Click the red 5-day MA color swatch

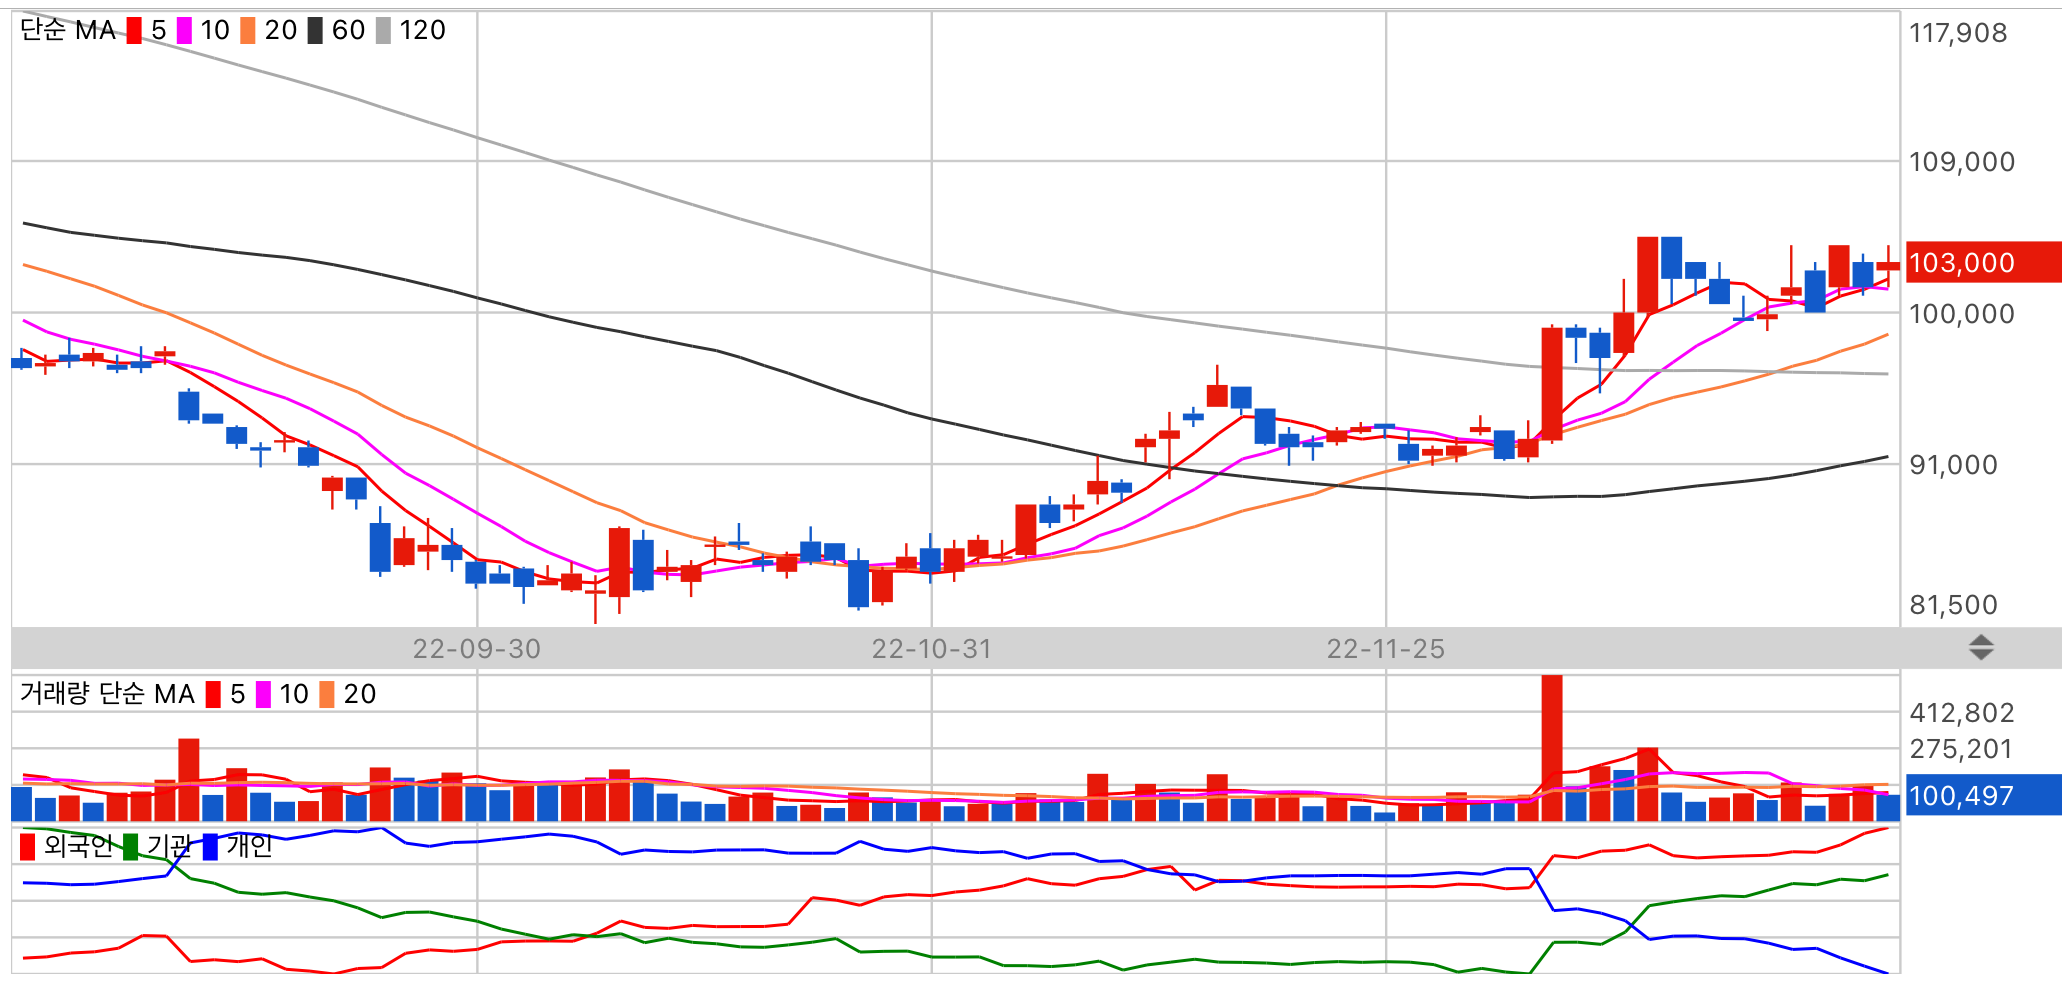(134, 31)
